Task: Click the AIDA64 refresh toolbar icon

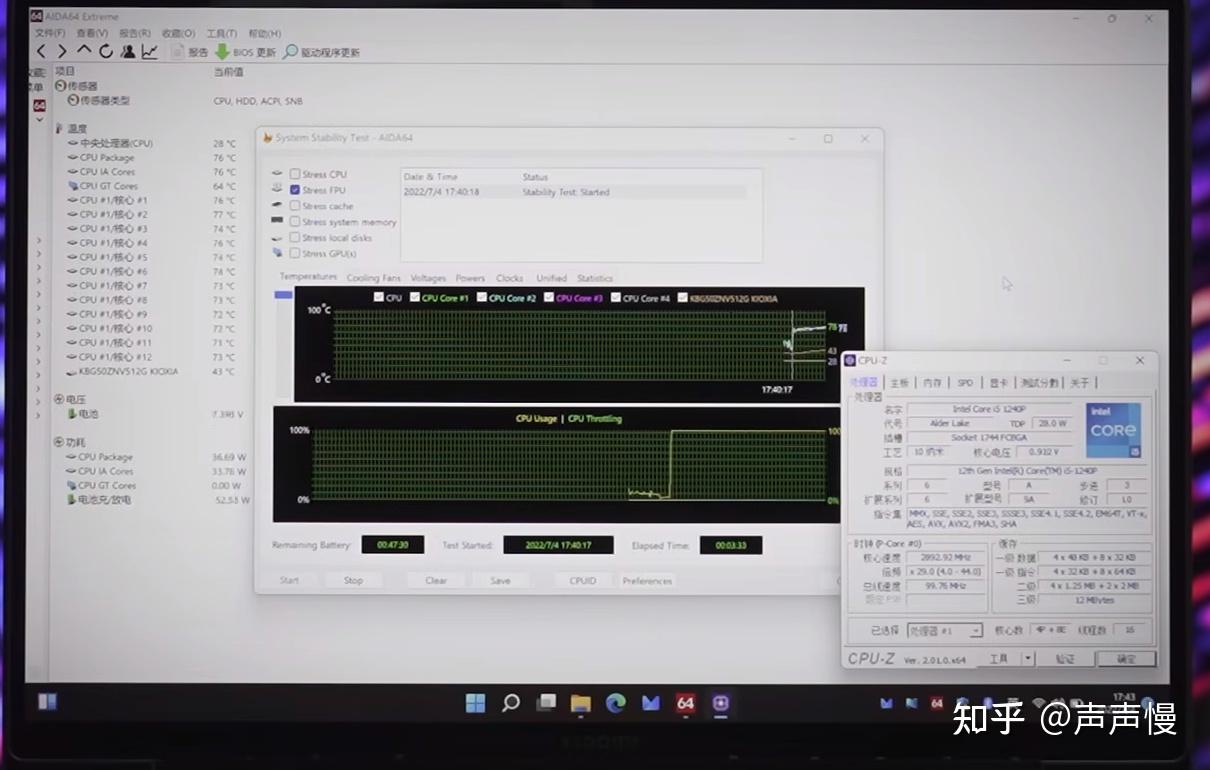Action: click(x=106, y=51)
